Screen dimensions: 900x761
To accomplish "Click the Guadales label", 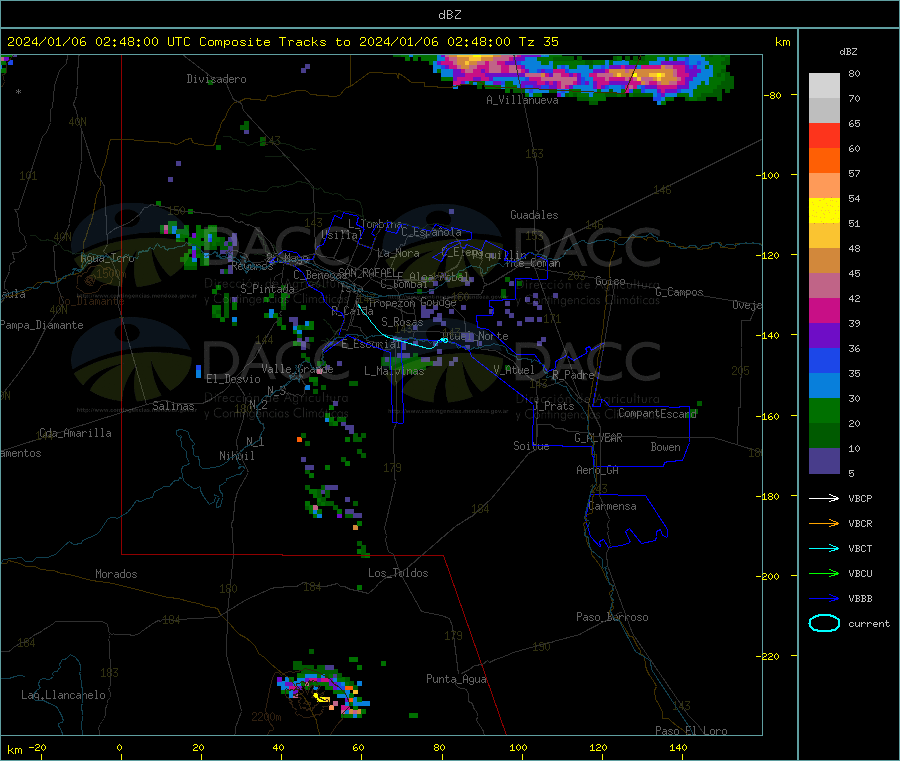I will 534,215.
